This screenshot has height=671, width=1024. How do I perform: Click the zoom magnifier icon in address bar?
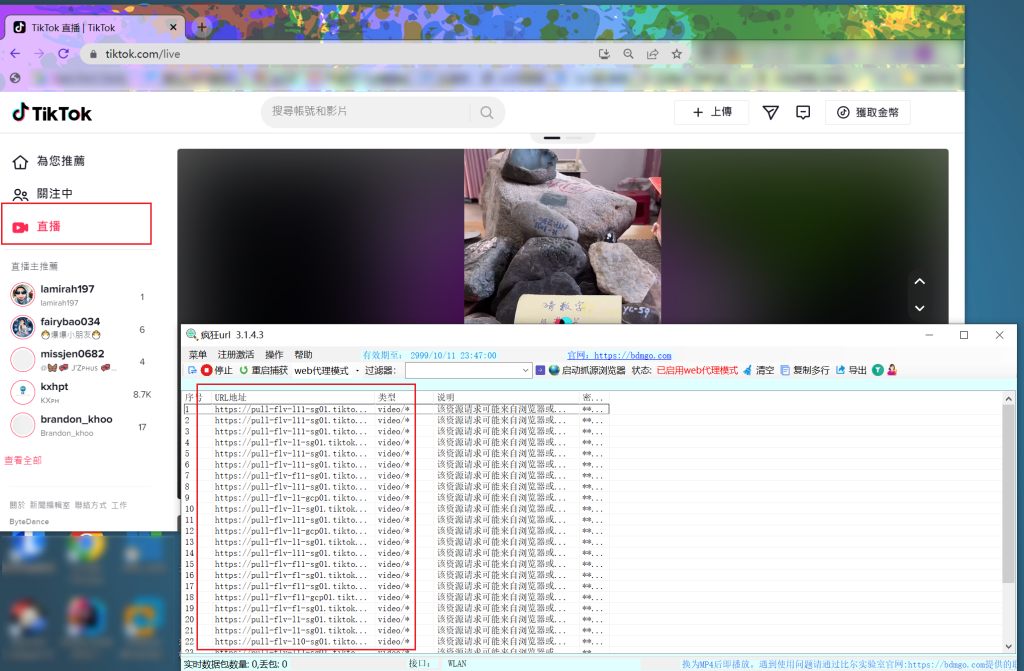(628, 54)
